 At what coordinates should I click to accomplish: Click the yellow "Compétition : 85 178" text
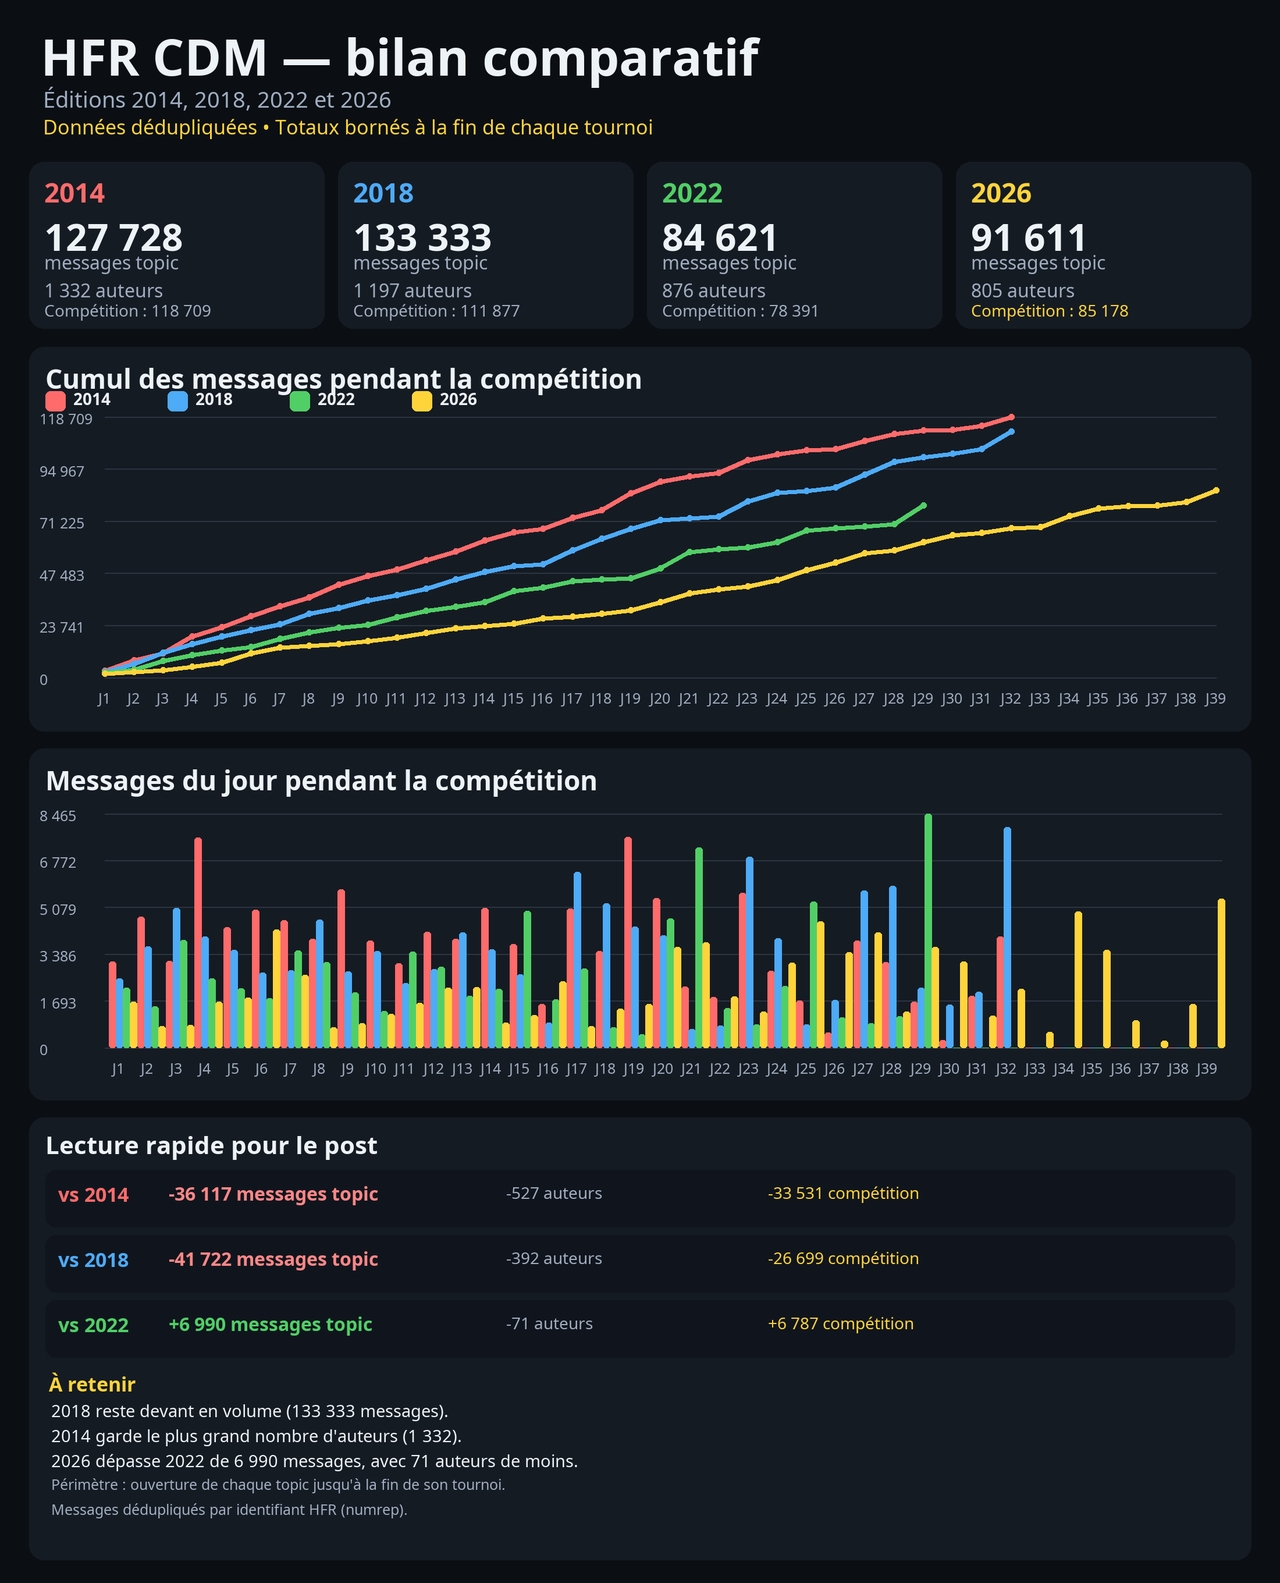1050,311
